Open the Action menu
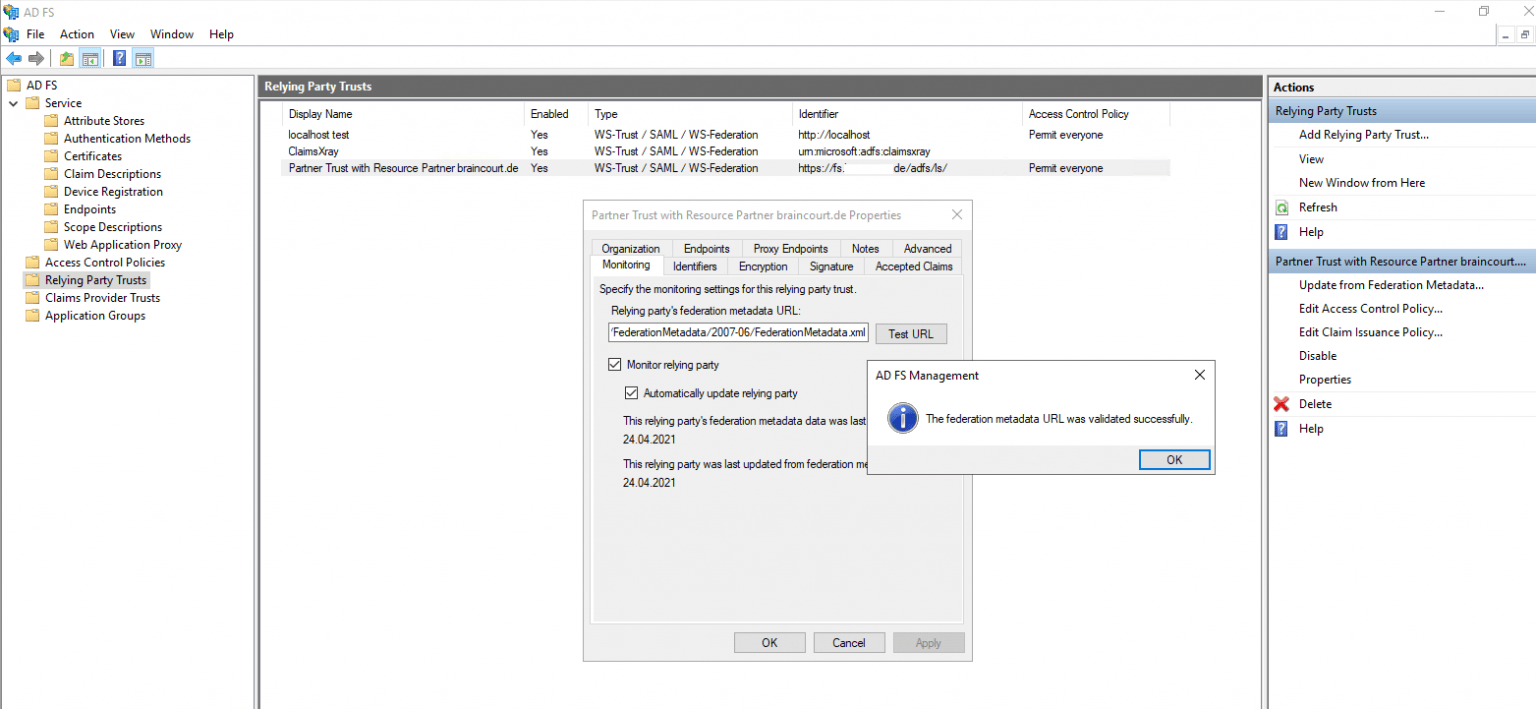Image resolution: width=1536 pixels, height=709 pixels. [x=77, y=34]
